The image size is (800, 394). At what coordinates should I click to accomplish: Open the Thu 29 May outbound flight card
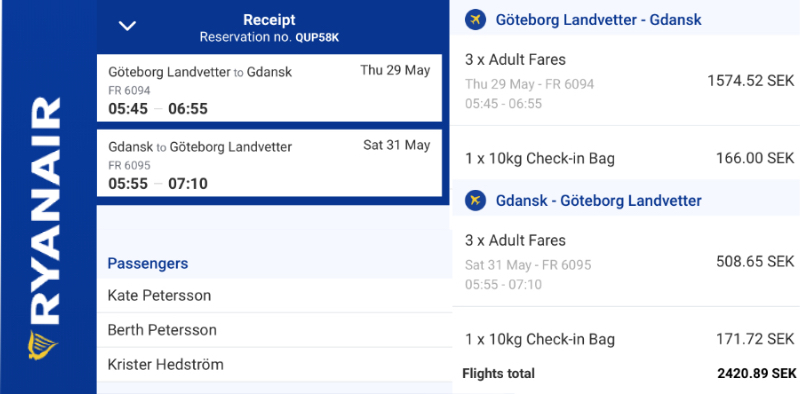[269, 88]
